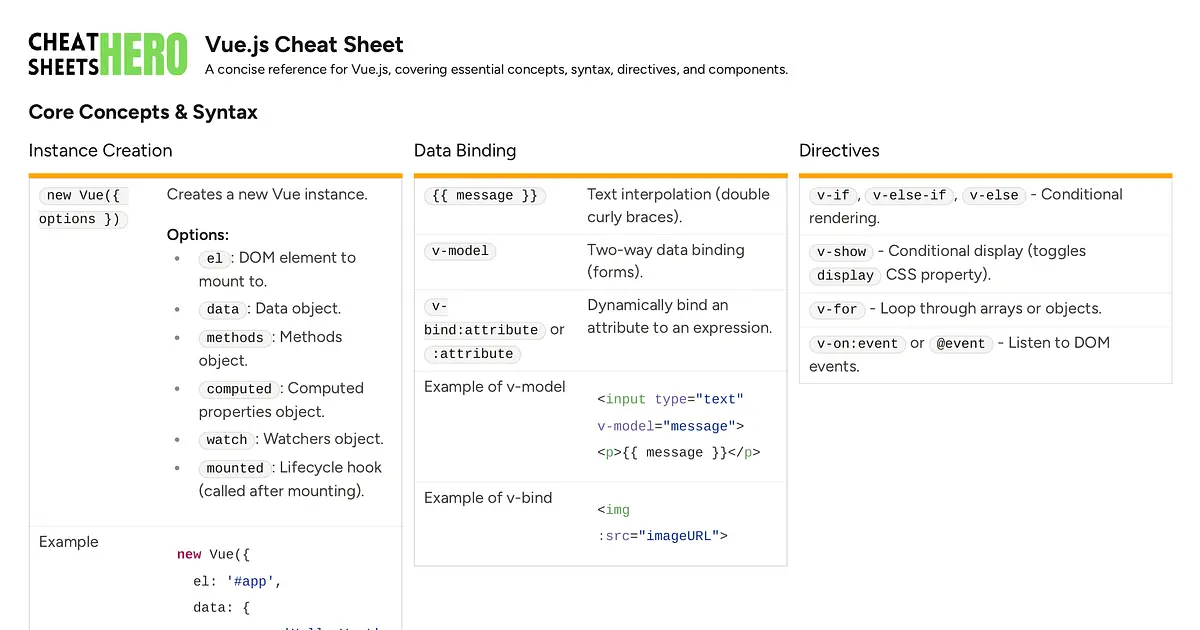Click the Instance Creation section heading
This screenshot has height=630, width=1200.
click(x=100, y=150)
